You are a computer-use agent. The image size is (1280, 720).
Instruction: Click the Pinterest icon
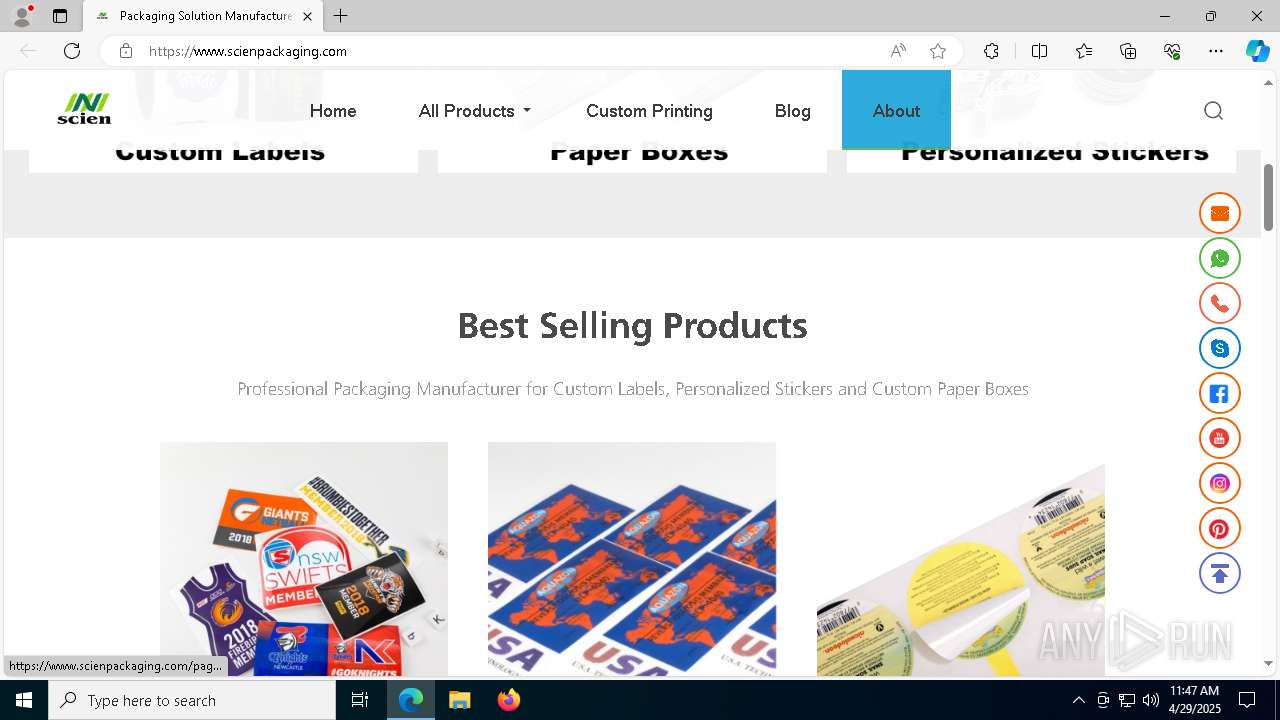[x=1220, y=528]
